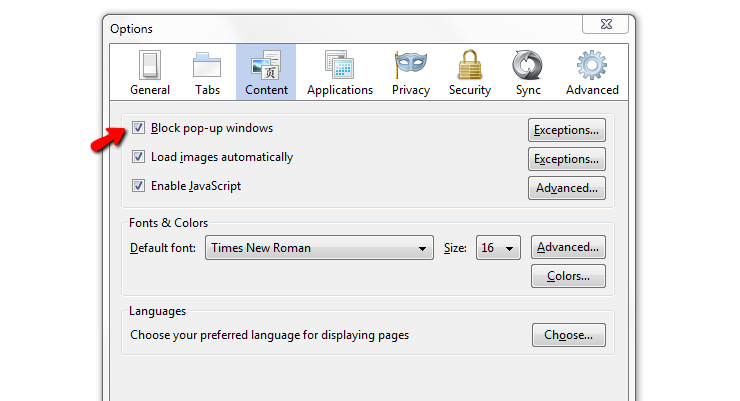Image resolution: width=740 pixels, height=401 pixels.
Task: Open the General settings light-switch icon
Action: pyautogui.click(x=150, y=65)
